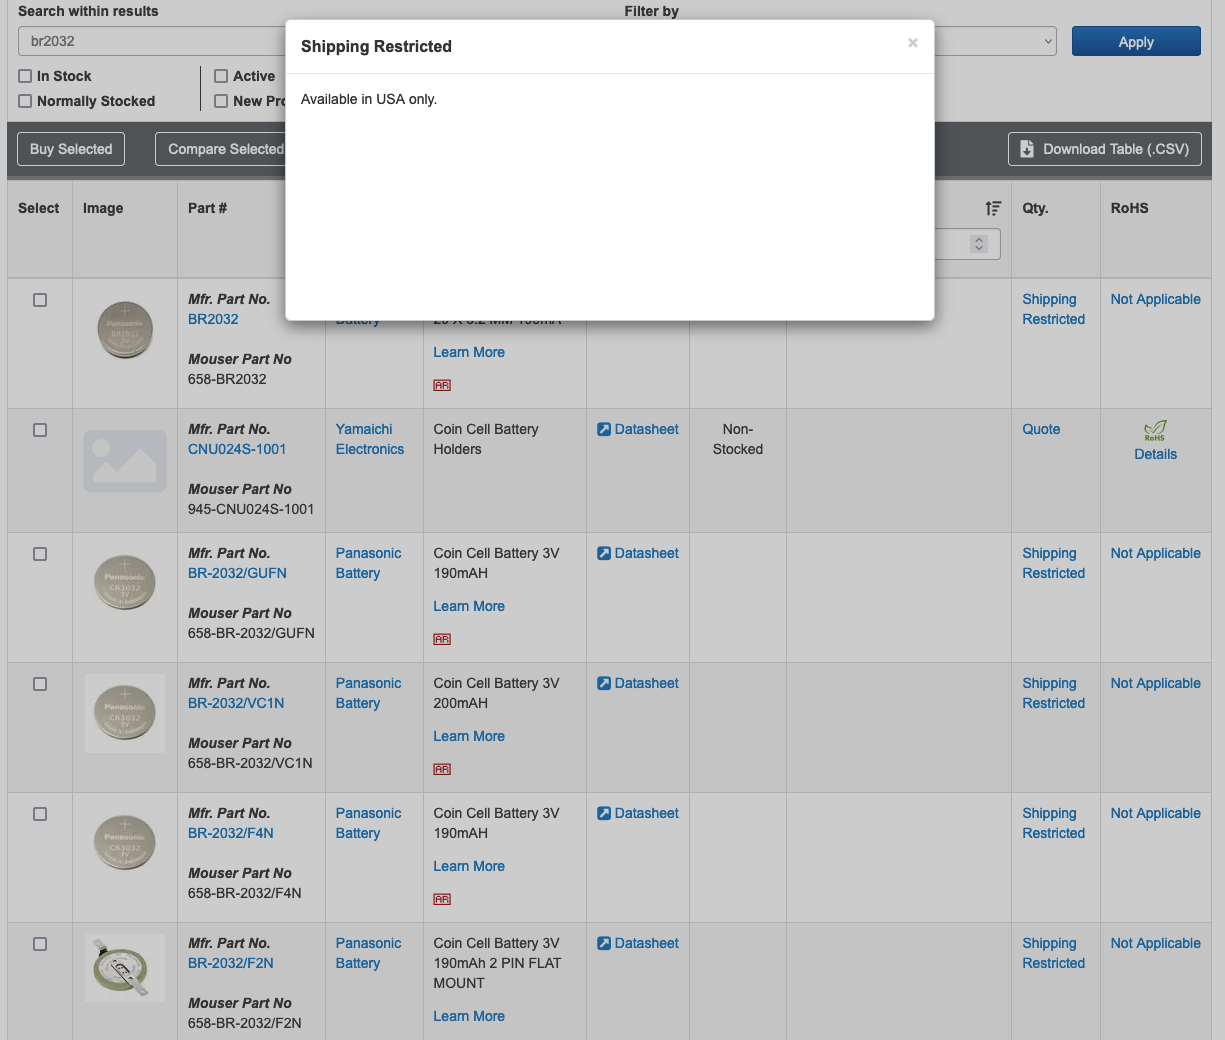Open Panasonic Battery link in BR-2032/VC1N row
The height and width of the screenshot is (1040, 1225).
click(x=368, y=693)
